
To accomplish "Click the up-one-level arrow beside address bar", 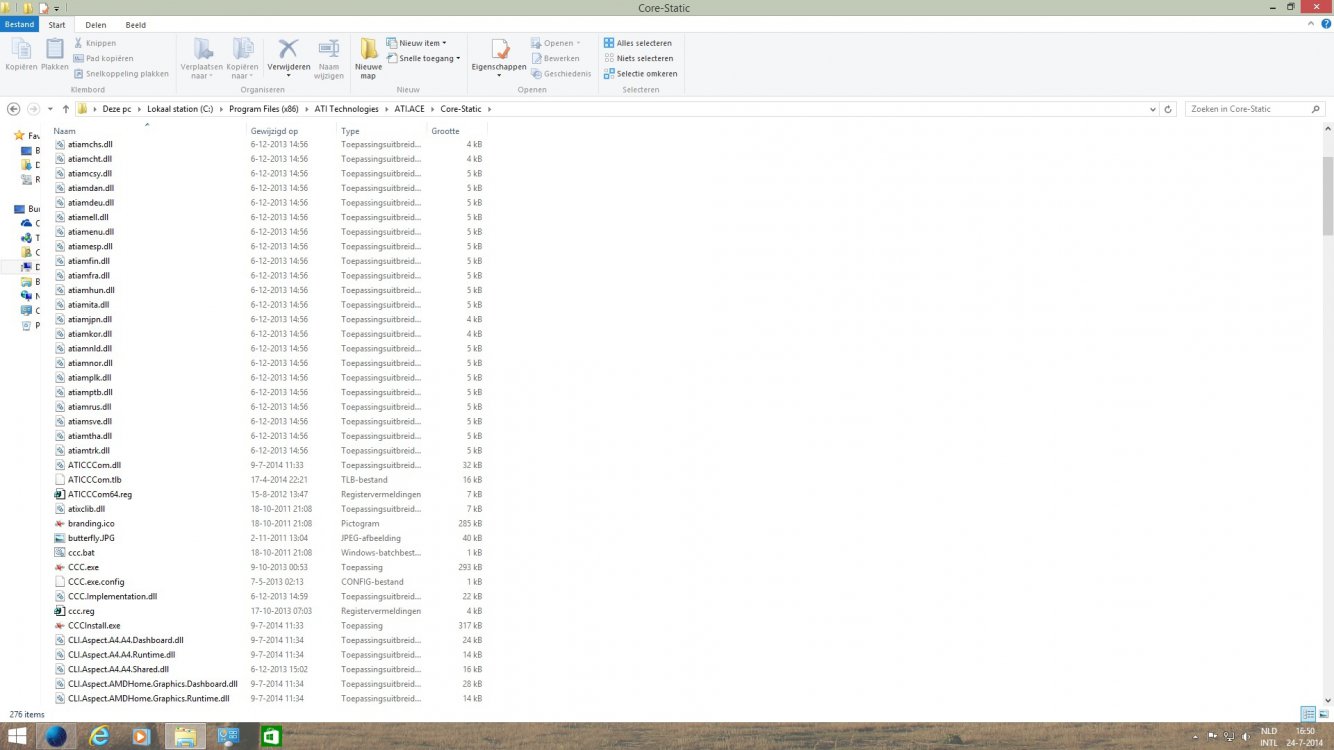I will (x=66, y=109).
